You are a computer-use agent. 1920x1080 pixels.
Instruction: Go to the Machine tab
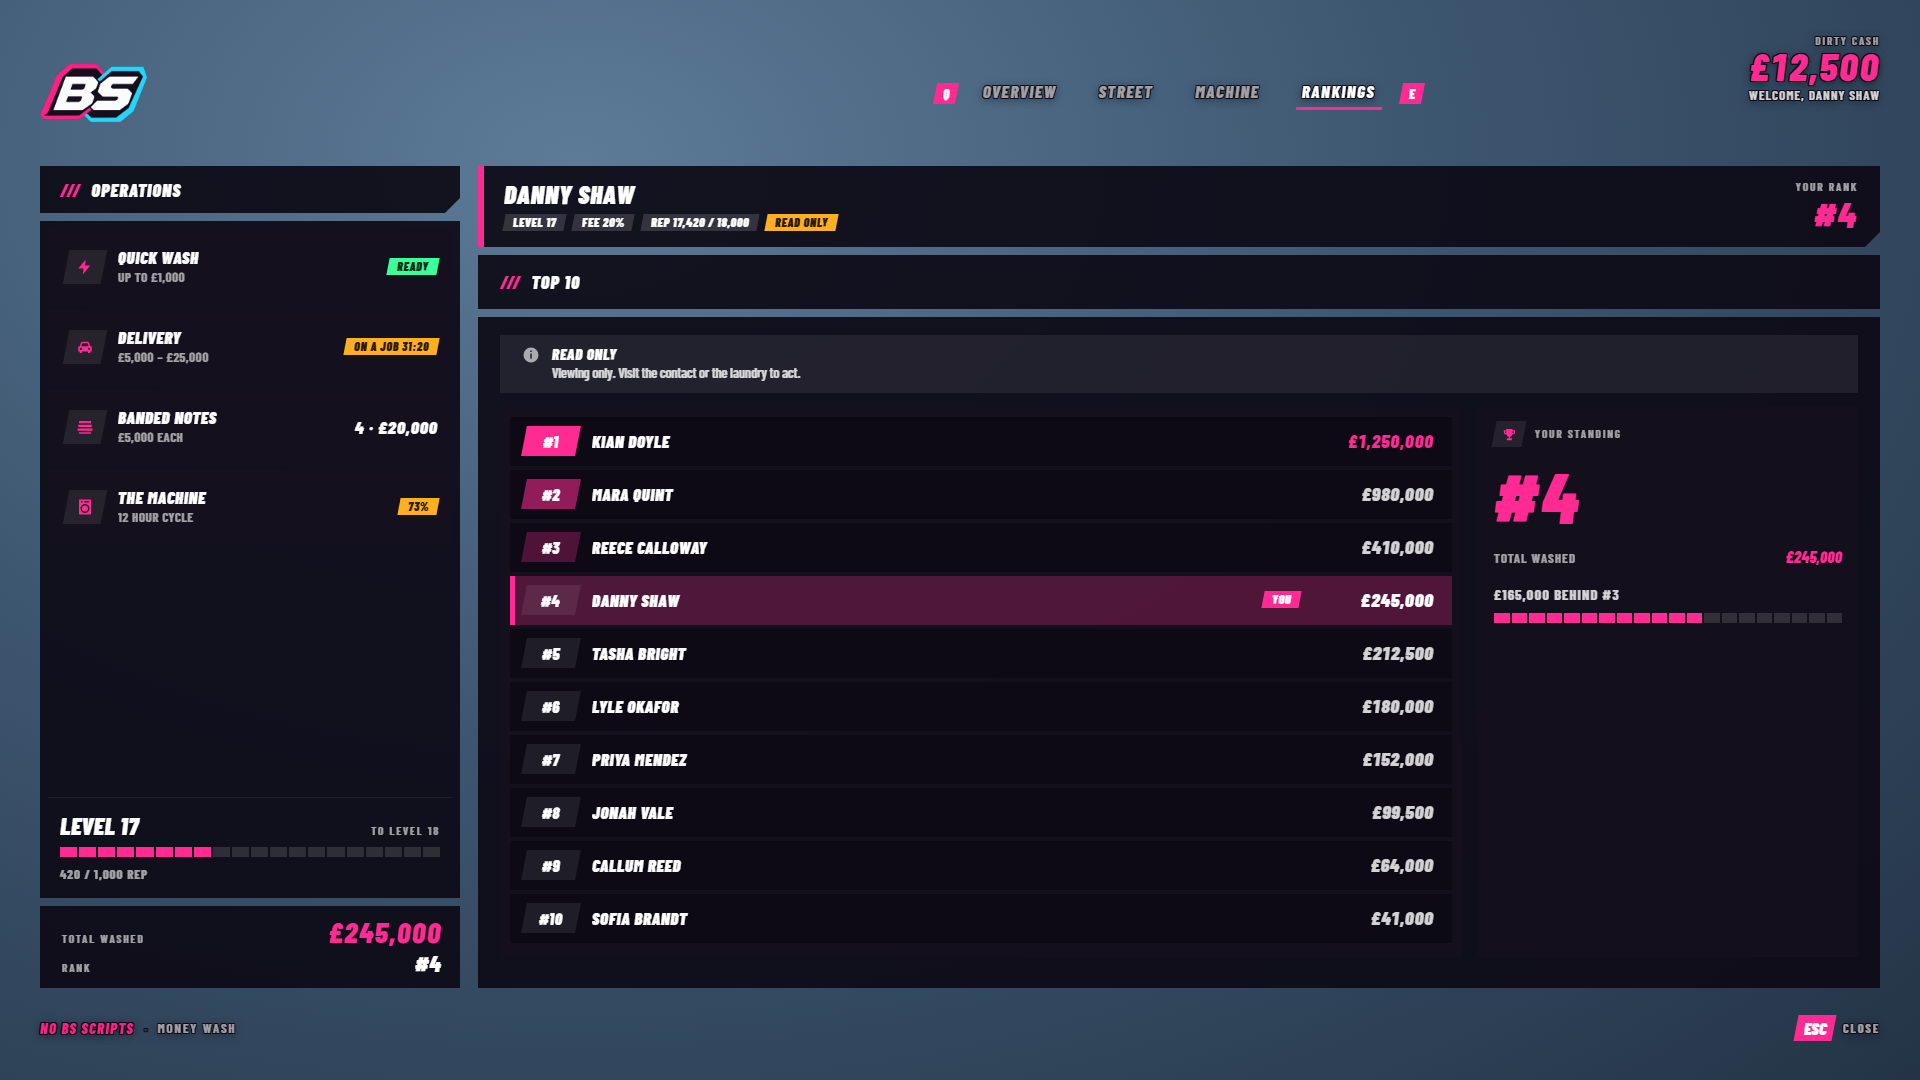pos(1227,93)
